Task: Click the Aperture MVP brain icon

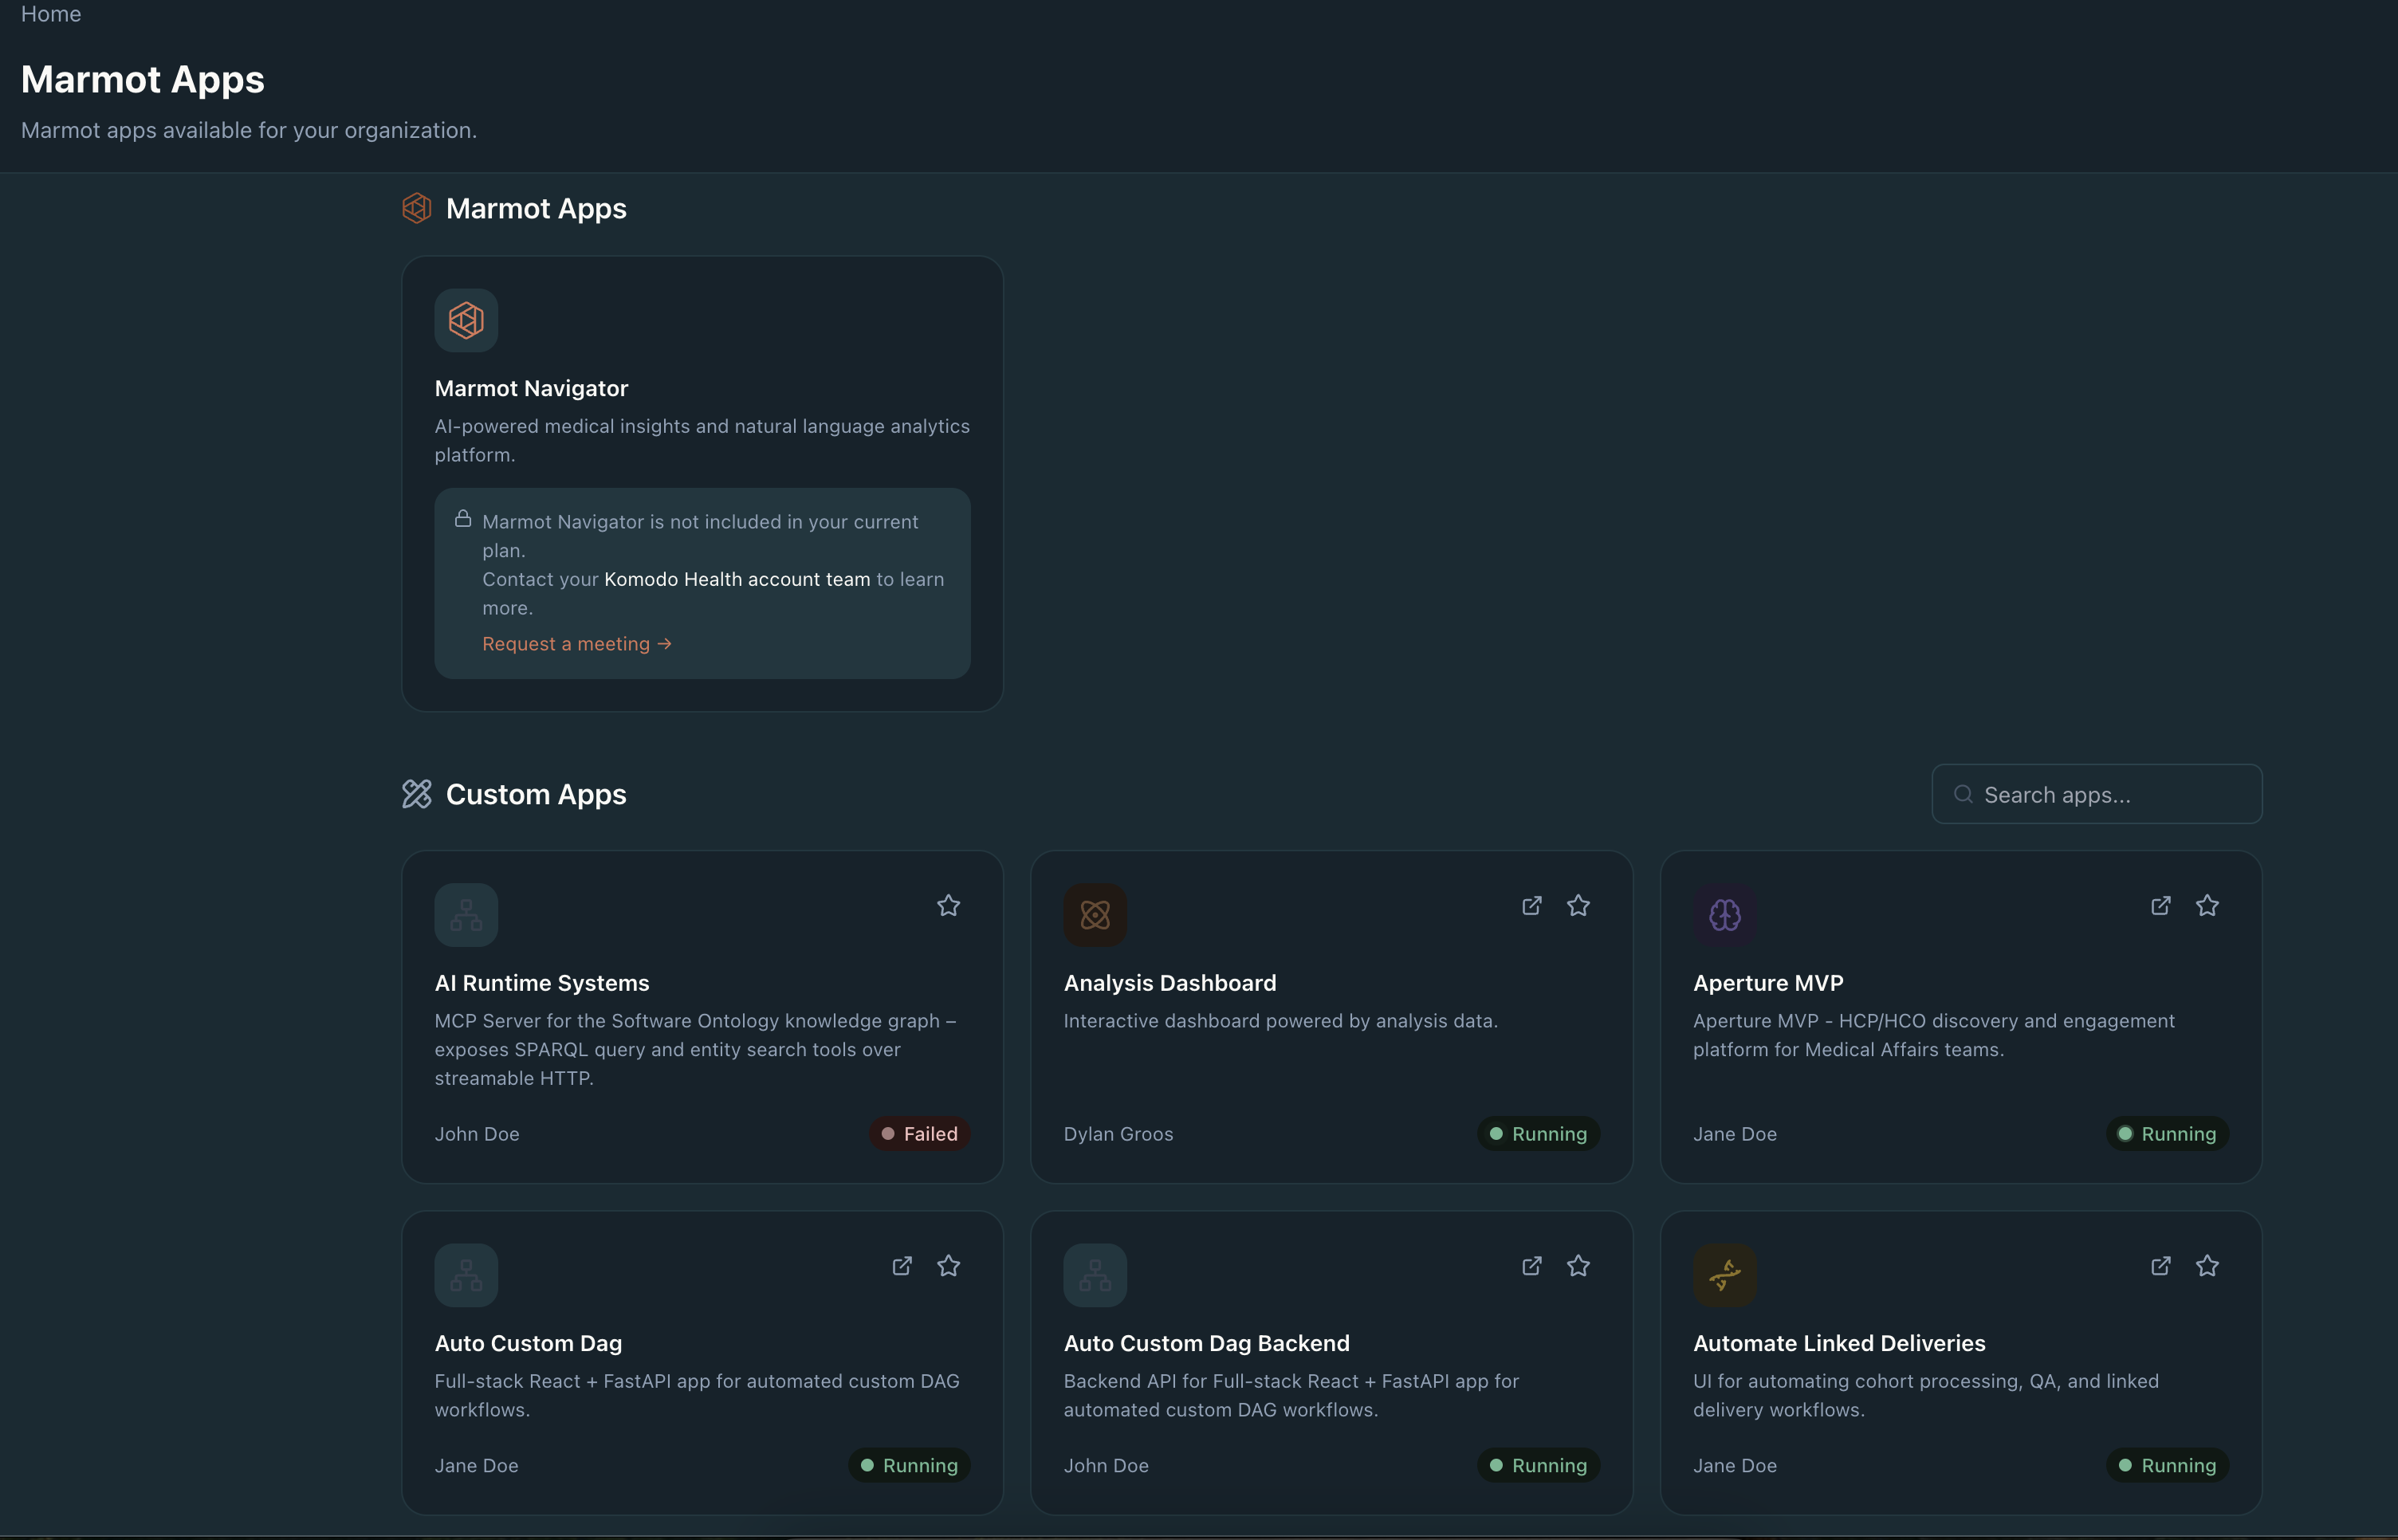Action: tap(1725, 915)
